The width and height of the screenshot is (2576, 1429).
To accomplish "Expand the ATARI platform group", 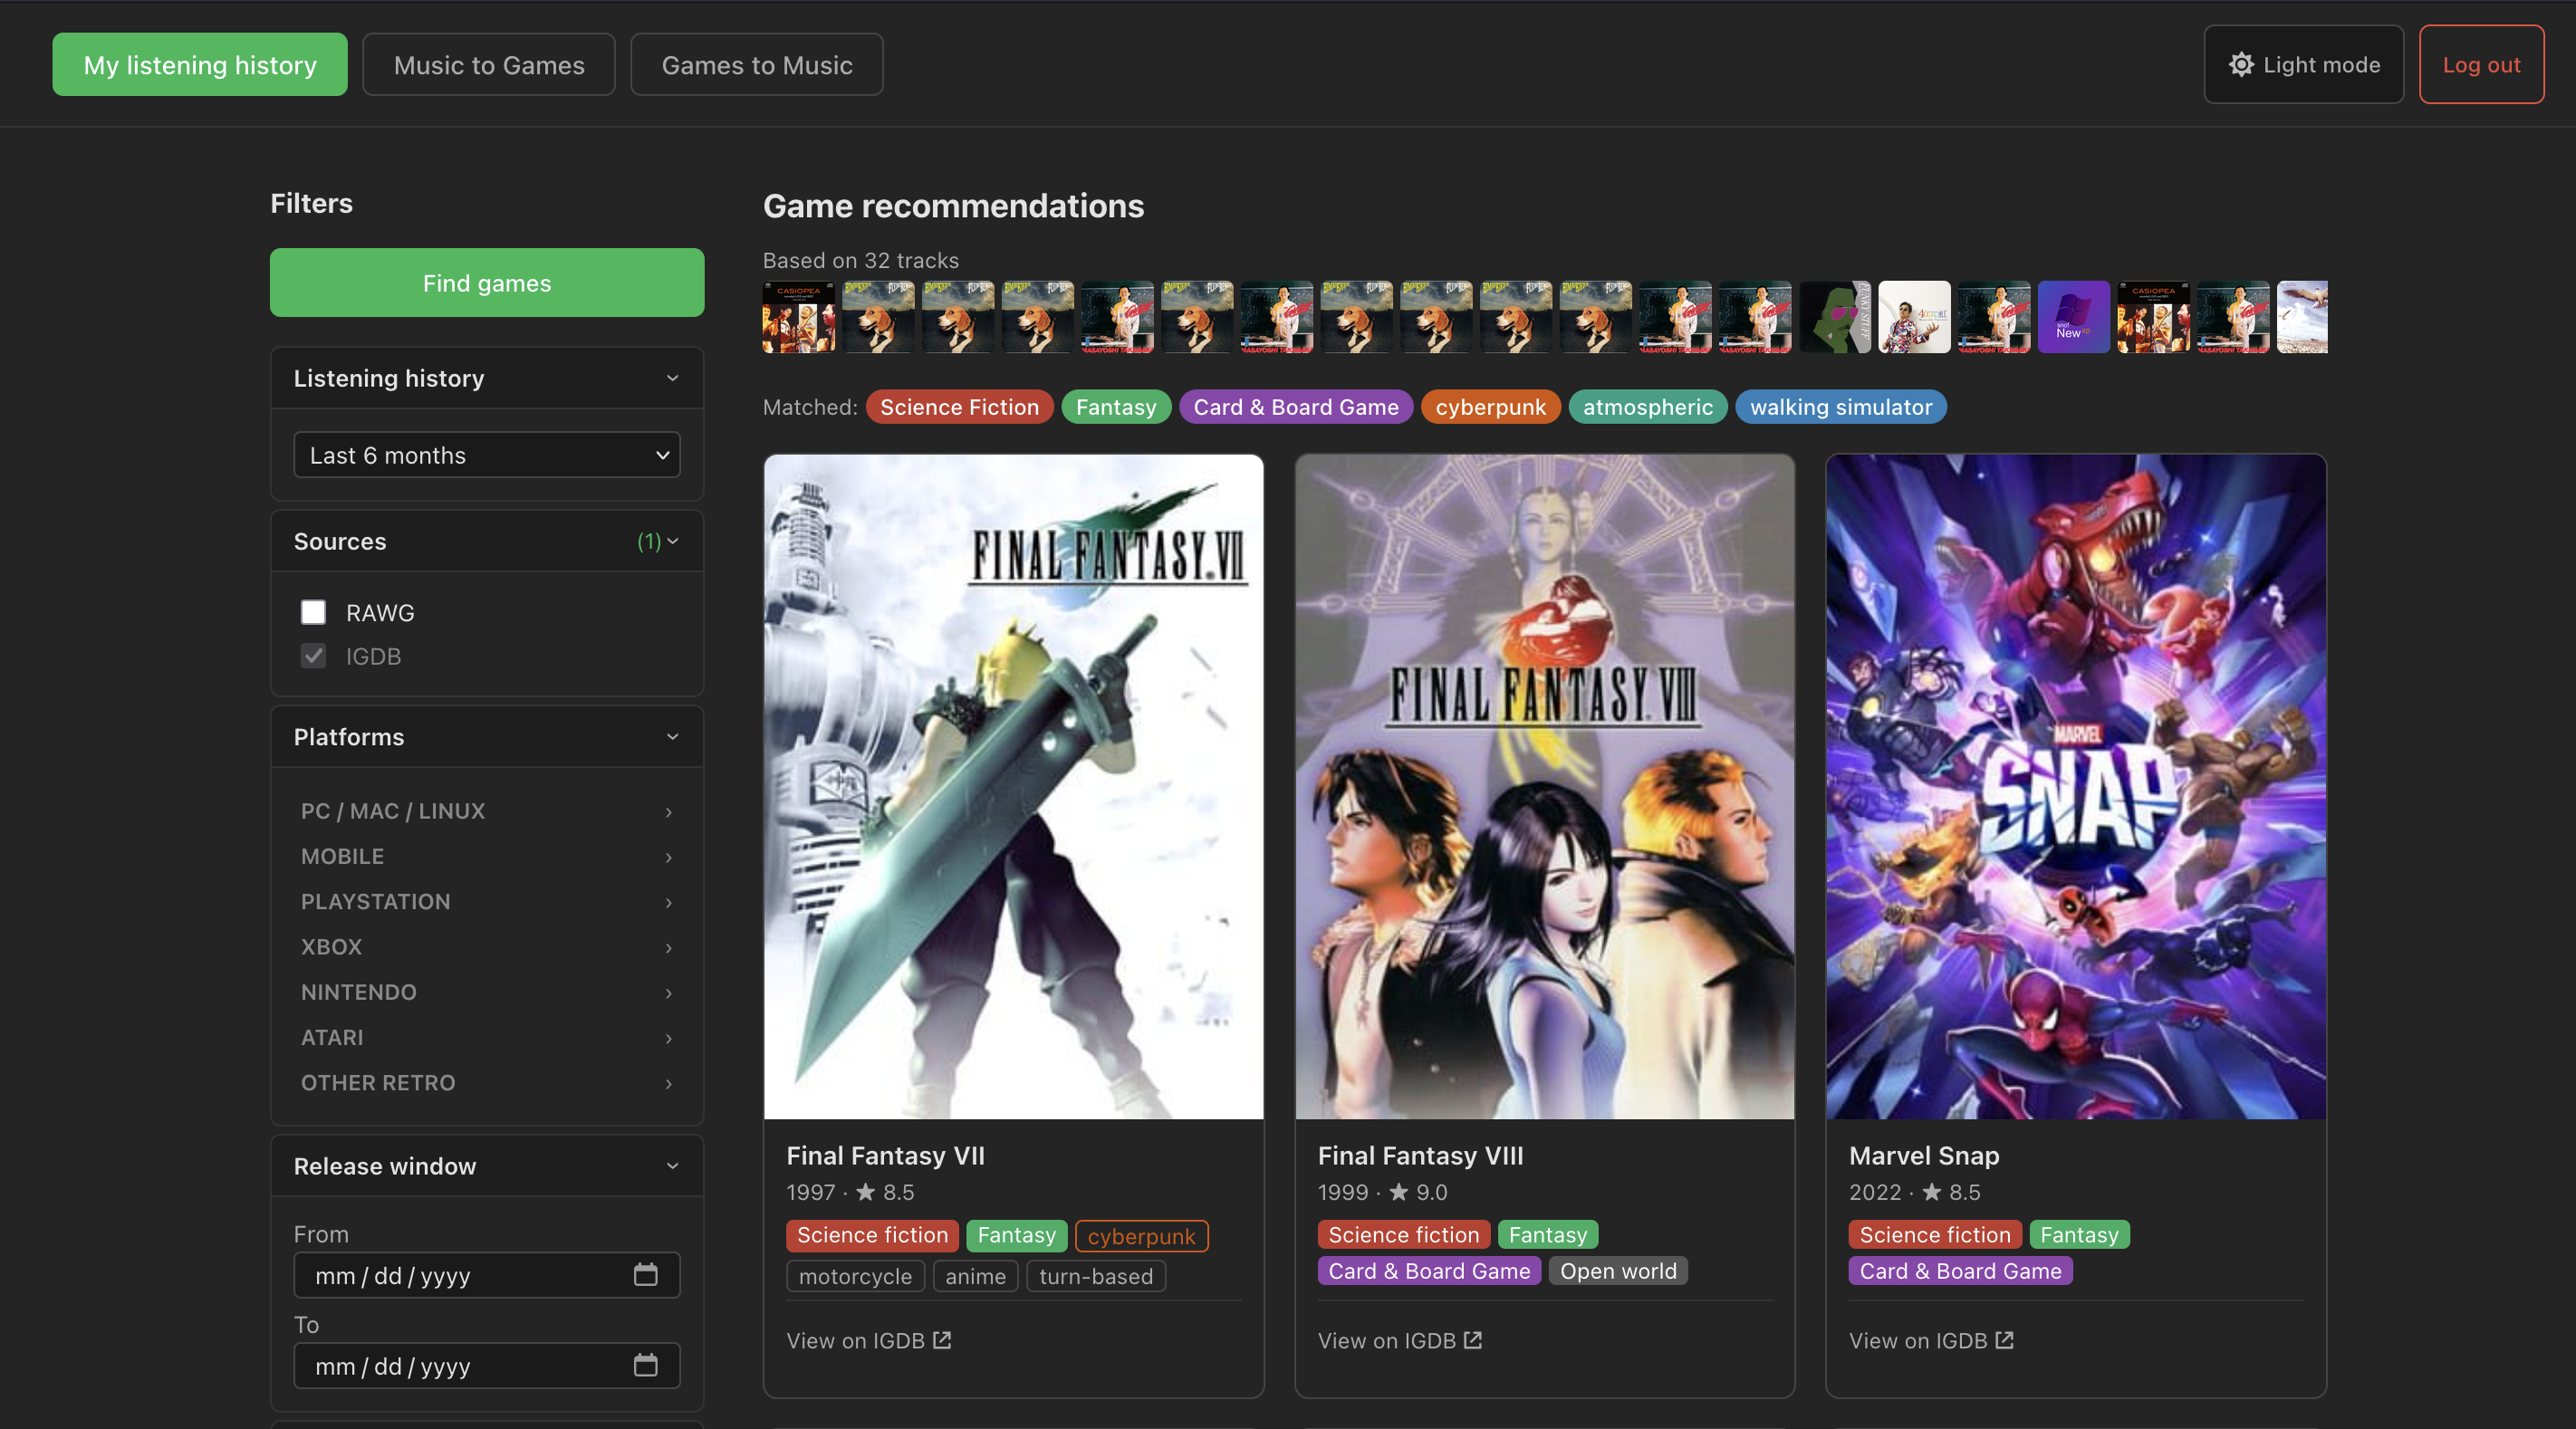I will click(x=487, y=1037).
